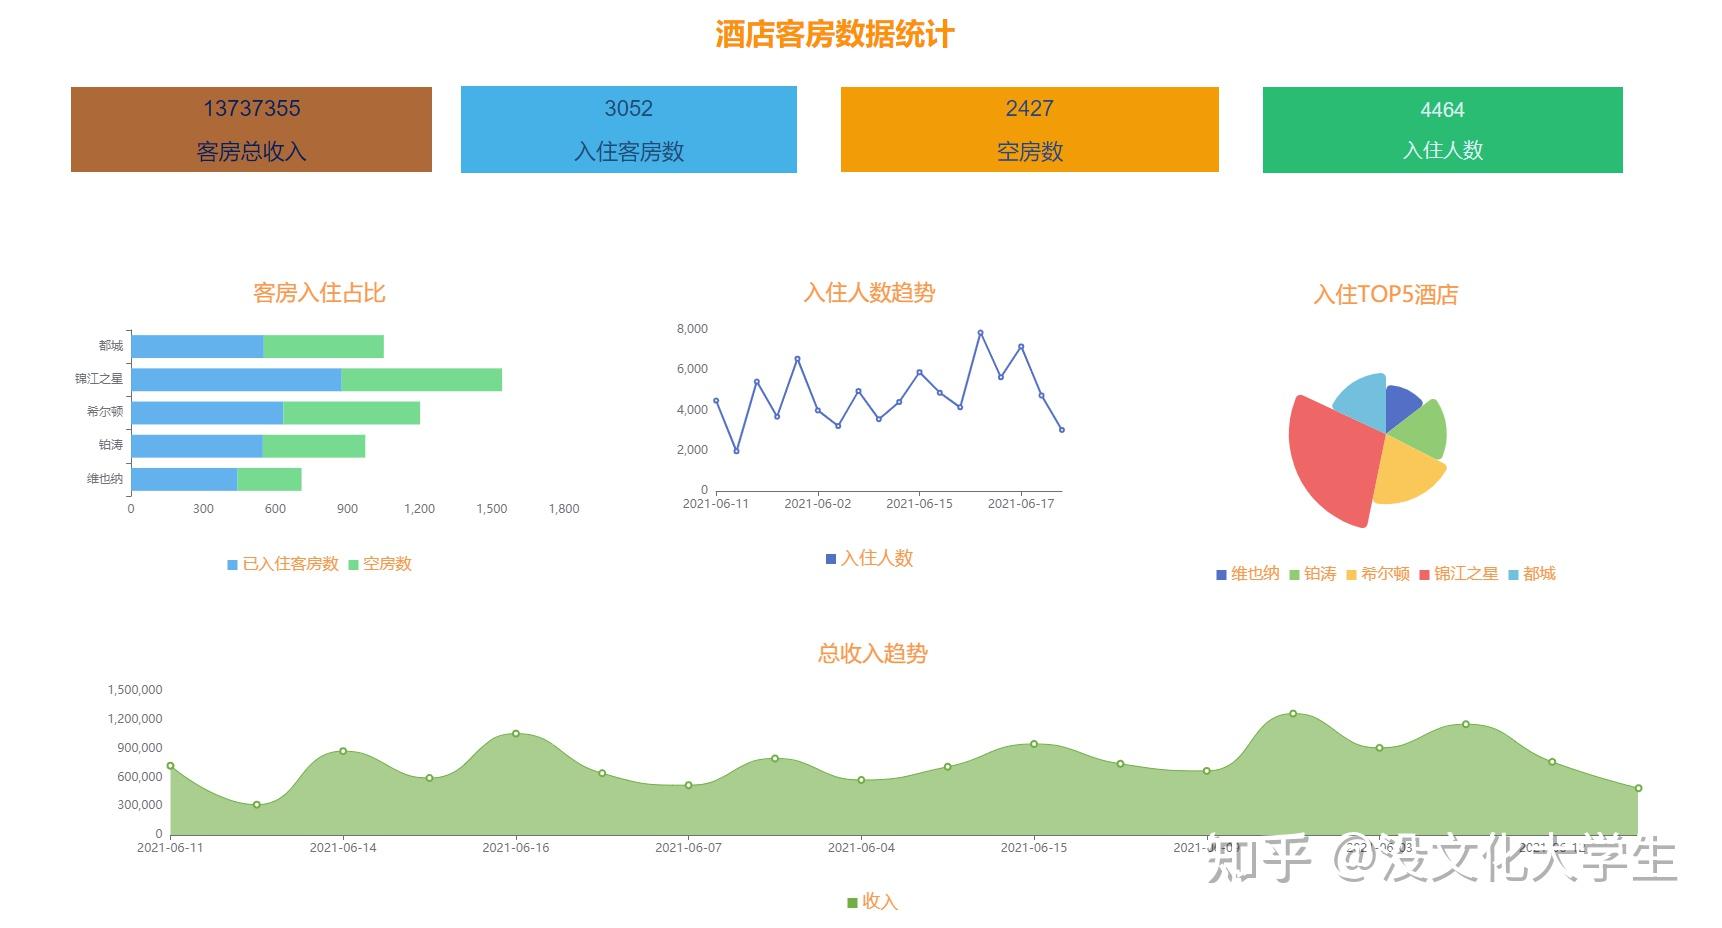Click the yellow 希尔顿 pie slice
Viewport: 1722px width, 928px height.
1404,473
